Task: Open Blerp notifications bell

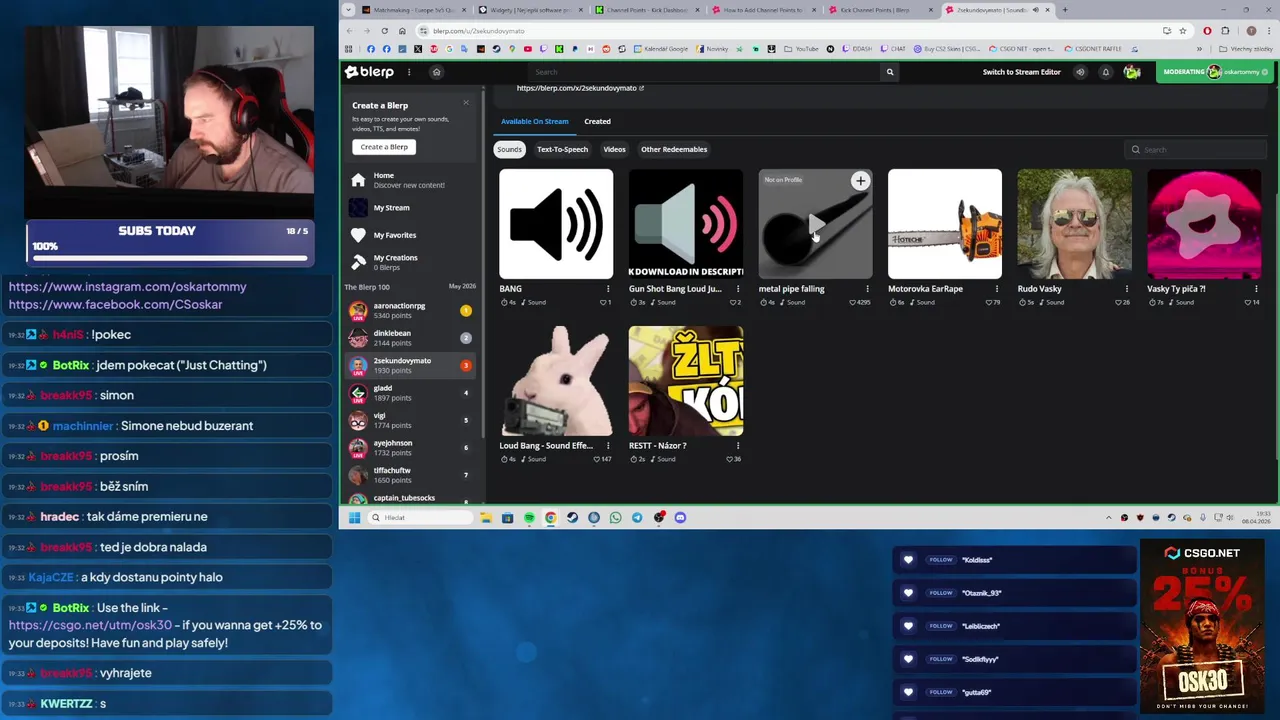Action: 1105,72
